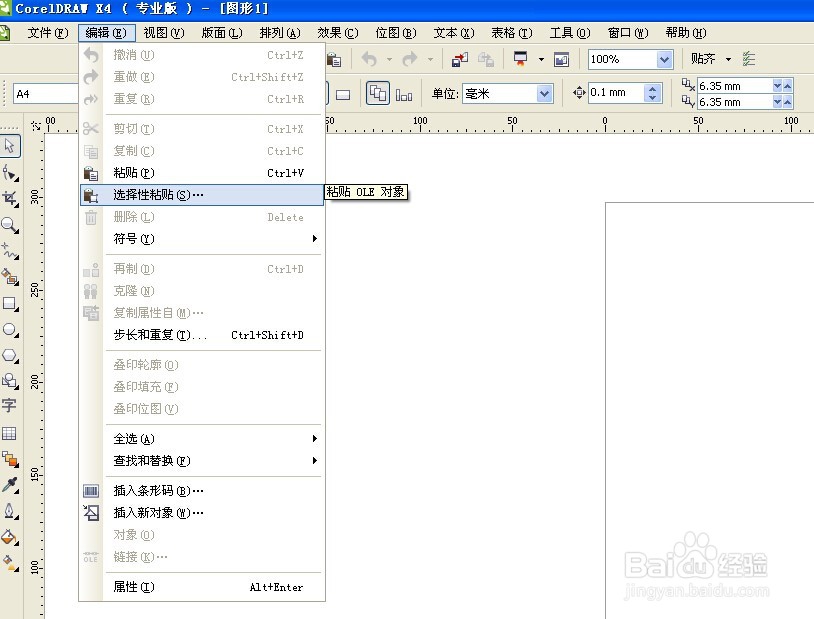Open the undo history dropdown arrow
814x619 pixels.
389,59
